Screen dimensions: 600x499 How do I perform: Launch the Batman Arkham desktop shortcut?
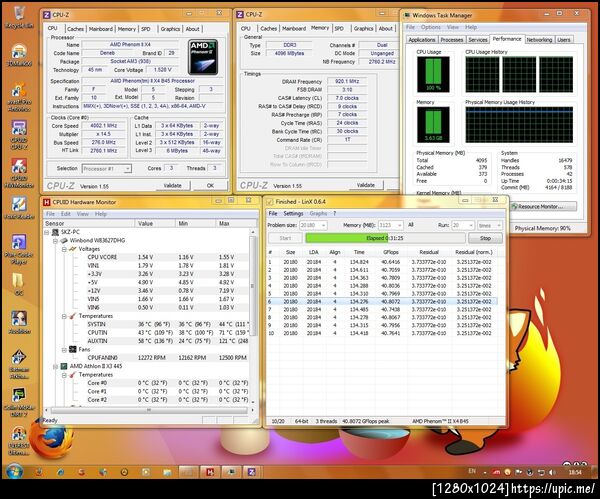click(19, 364)
